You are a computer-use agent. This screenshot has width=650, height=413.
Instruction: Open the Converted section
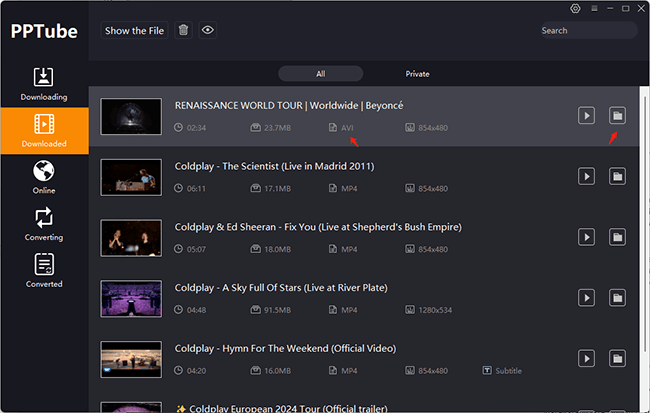[44, 271]
